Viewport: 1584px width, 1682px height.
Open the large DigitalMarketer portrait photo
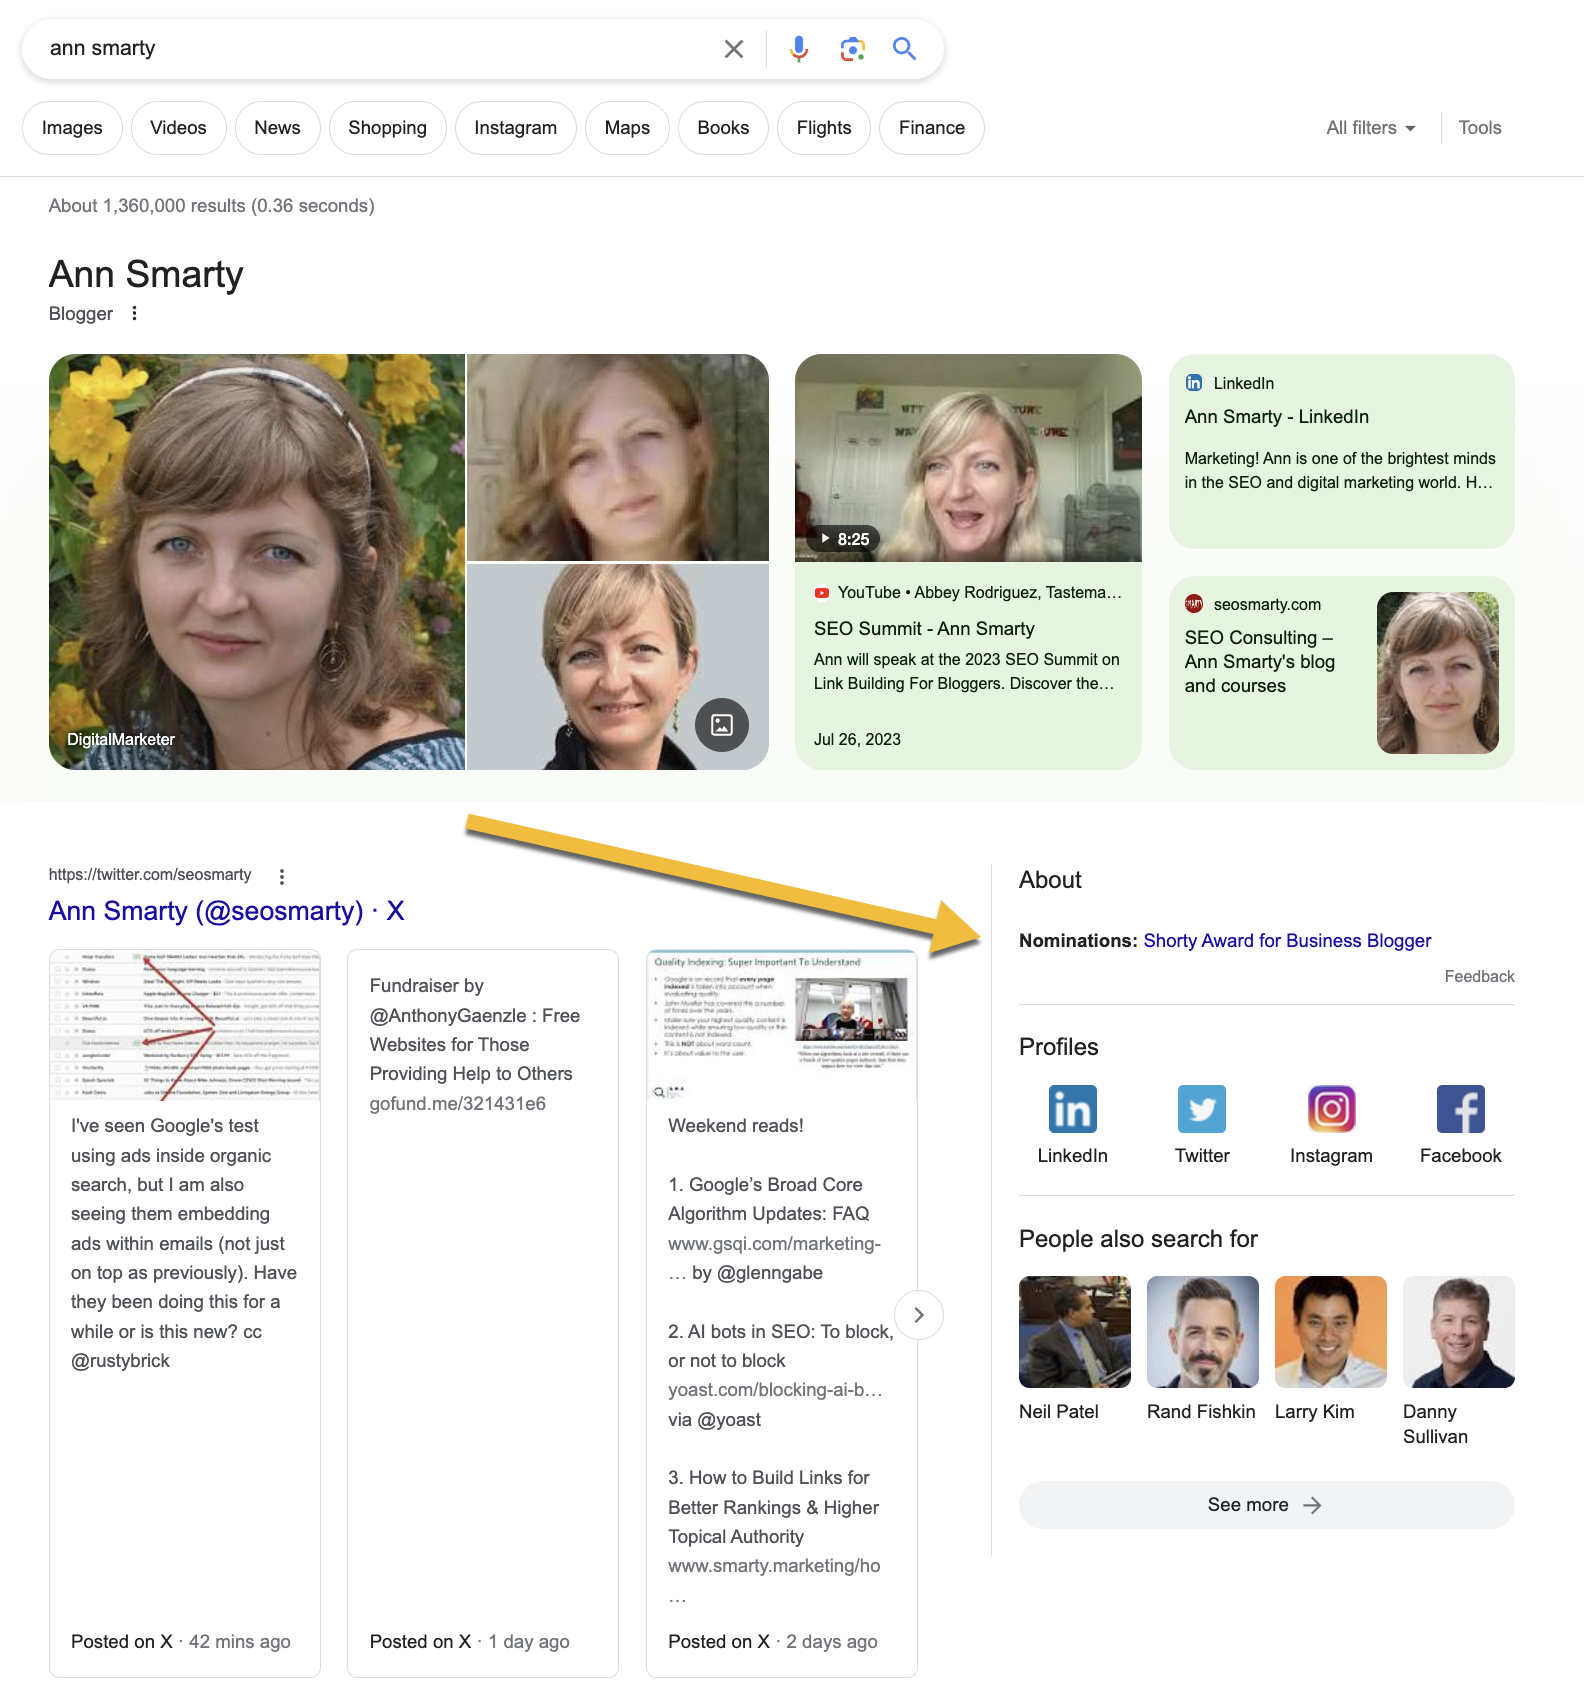(257, 562)
